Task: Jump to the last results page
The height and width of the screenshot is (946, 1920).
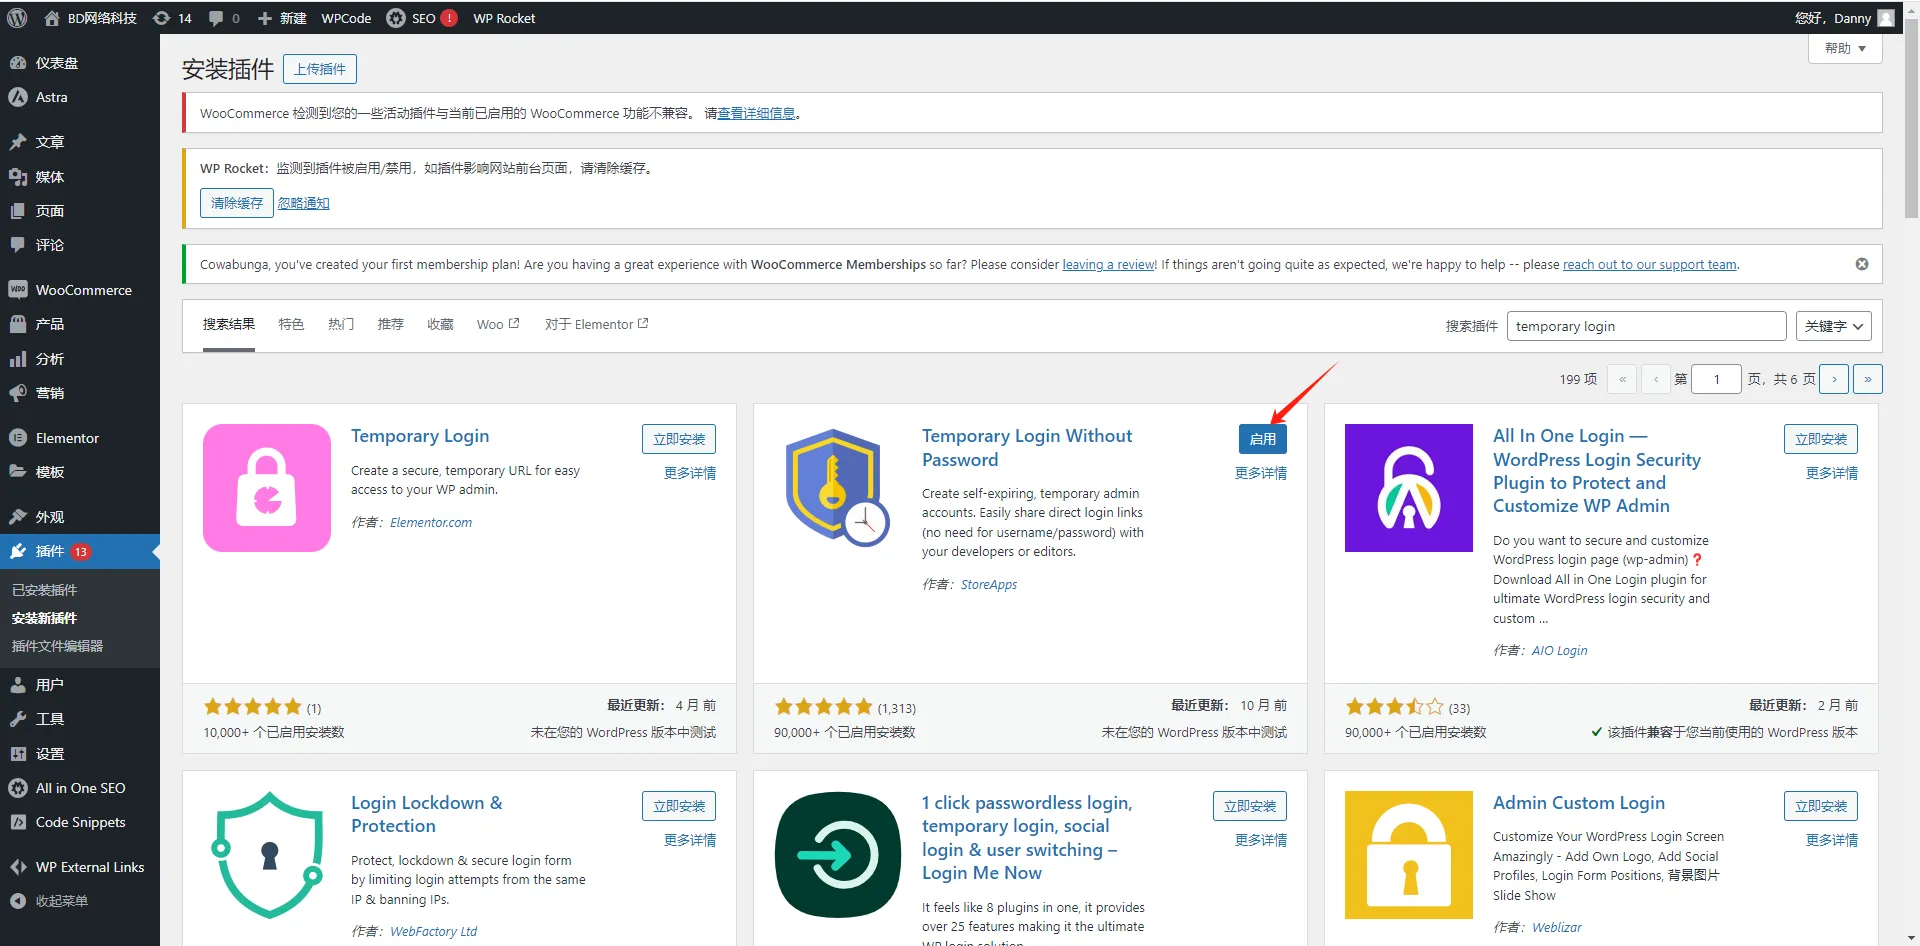Action: (1868, 379)
